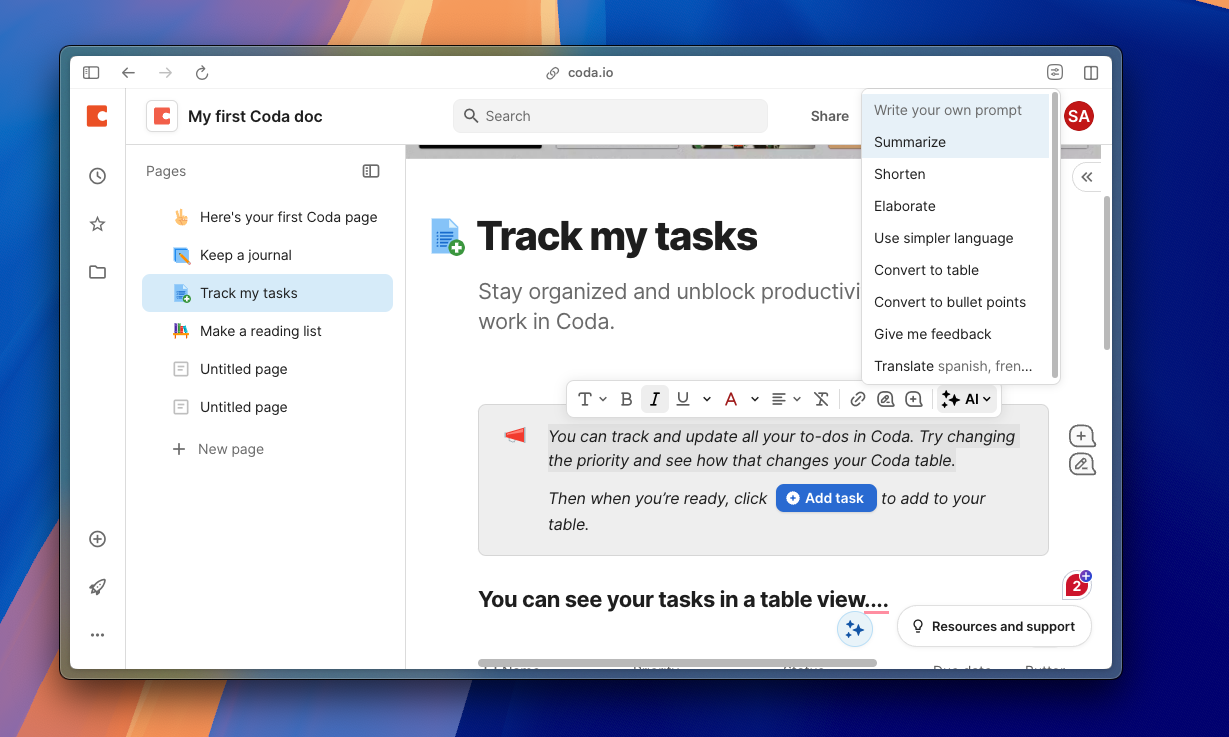Viewport: 1229px width, 737px height.
Task: Toggle Underline formatting
Action: [683, 399]
